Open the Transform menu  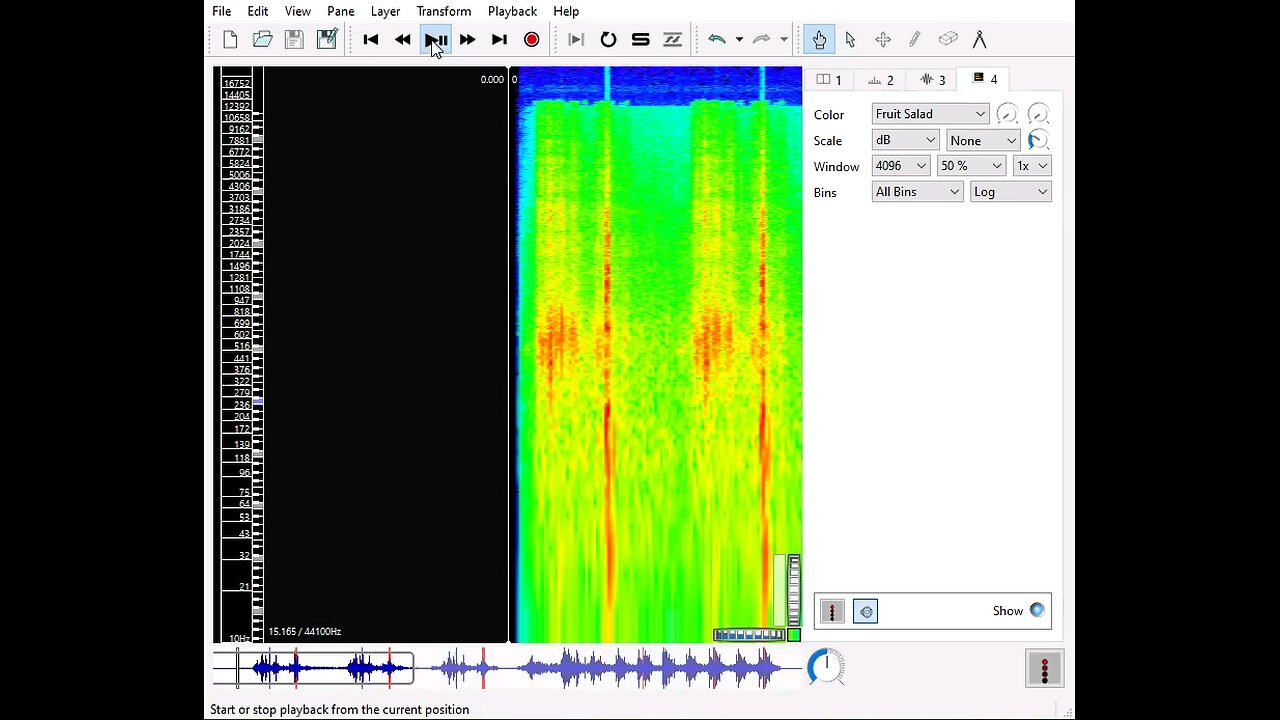tap(443, 11)
